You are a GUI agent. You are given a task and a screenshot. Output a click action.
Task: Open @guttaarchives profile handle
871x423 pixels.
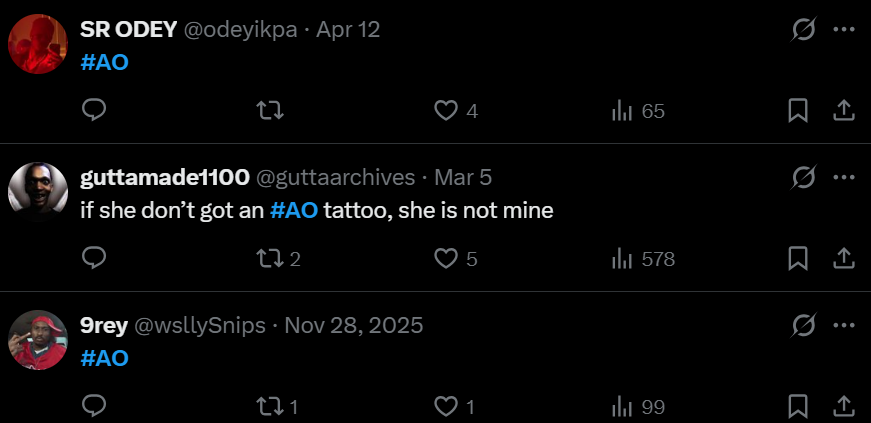(x=336, y=178)
